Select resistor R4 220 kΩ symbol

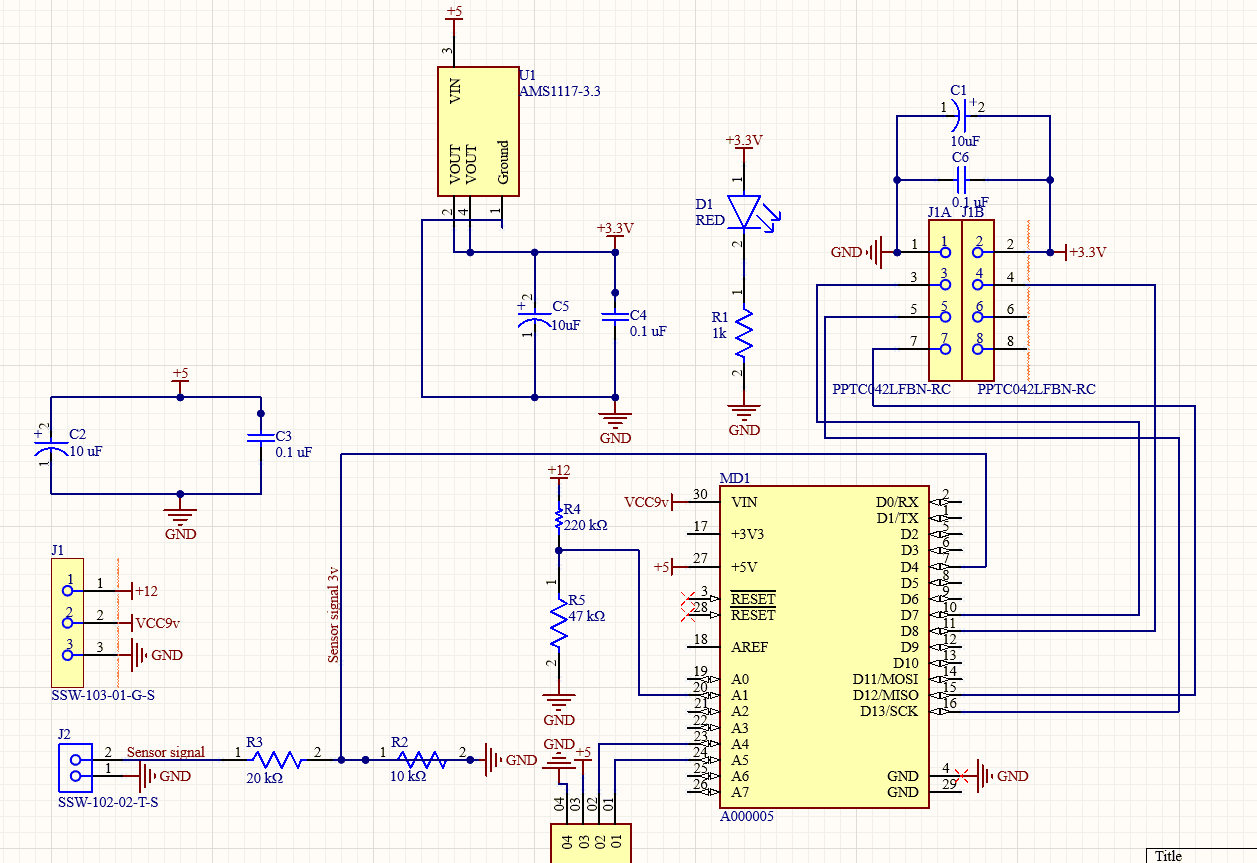(559, 519)
